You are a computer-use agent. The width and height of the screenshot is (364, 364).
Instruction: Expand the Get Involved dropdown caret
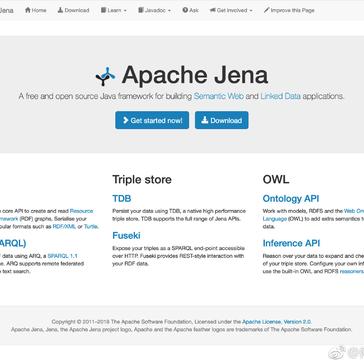point(251,11)
